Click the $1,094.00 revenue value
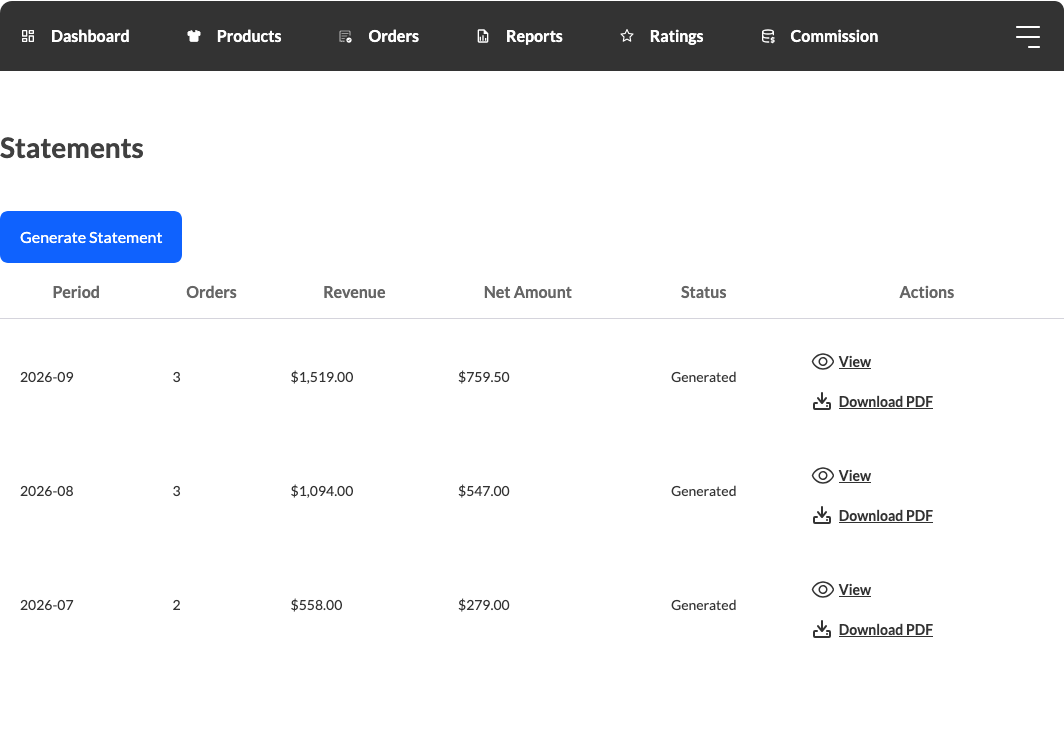The width and height of the screenshot is (1064, 743). pos(322,491)
